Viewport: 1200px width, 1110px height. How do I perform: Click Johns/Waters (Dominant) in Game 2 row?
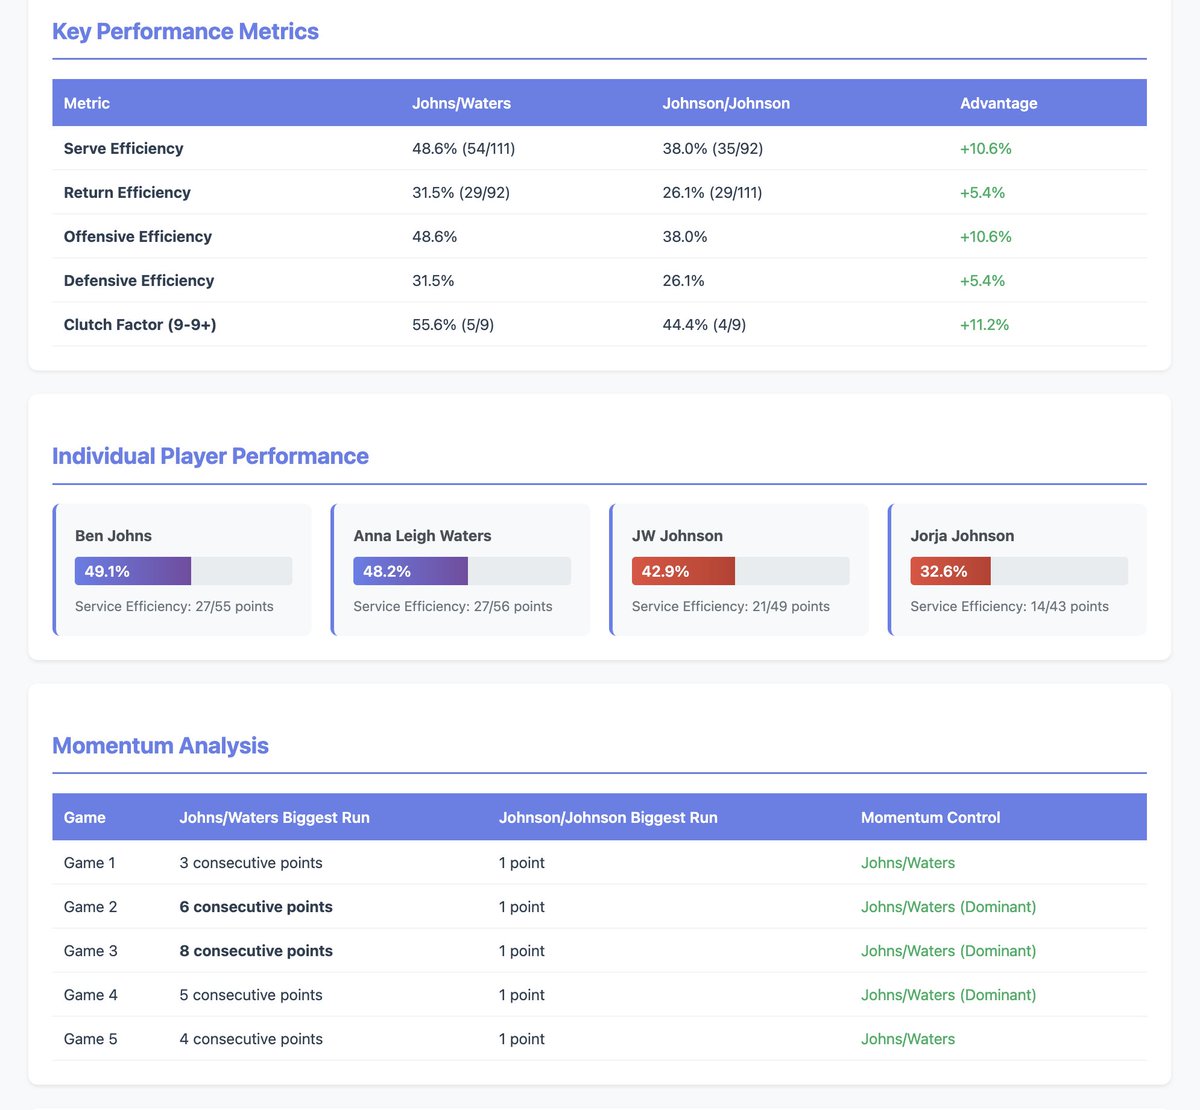949,906
